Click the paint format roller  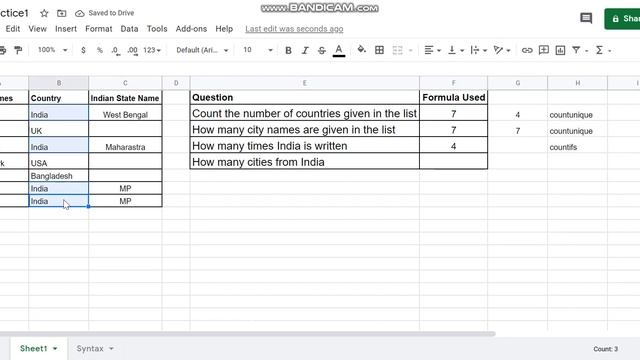[x=18, y=50]
